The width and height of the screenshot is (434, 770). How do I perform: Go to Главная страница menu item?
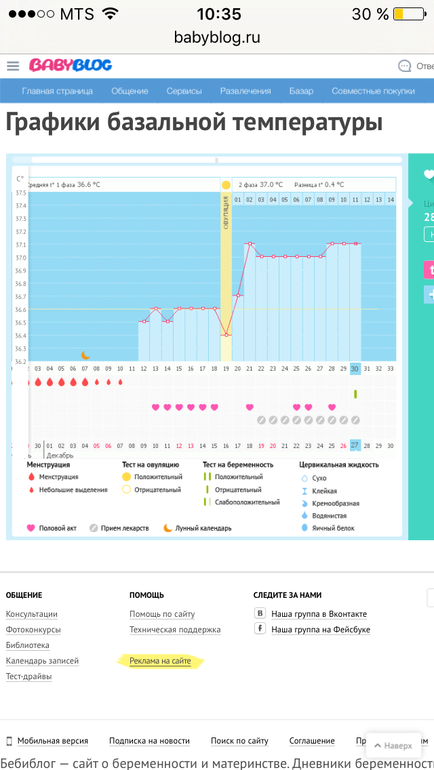(57, 91)
